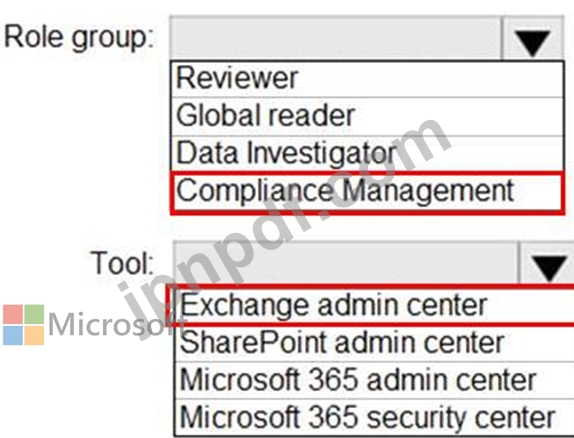Screen dimensions: 574x438
Task: Click the Microsoft four-square logo icon
Action: 23,325
